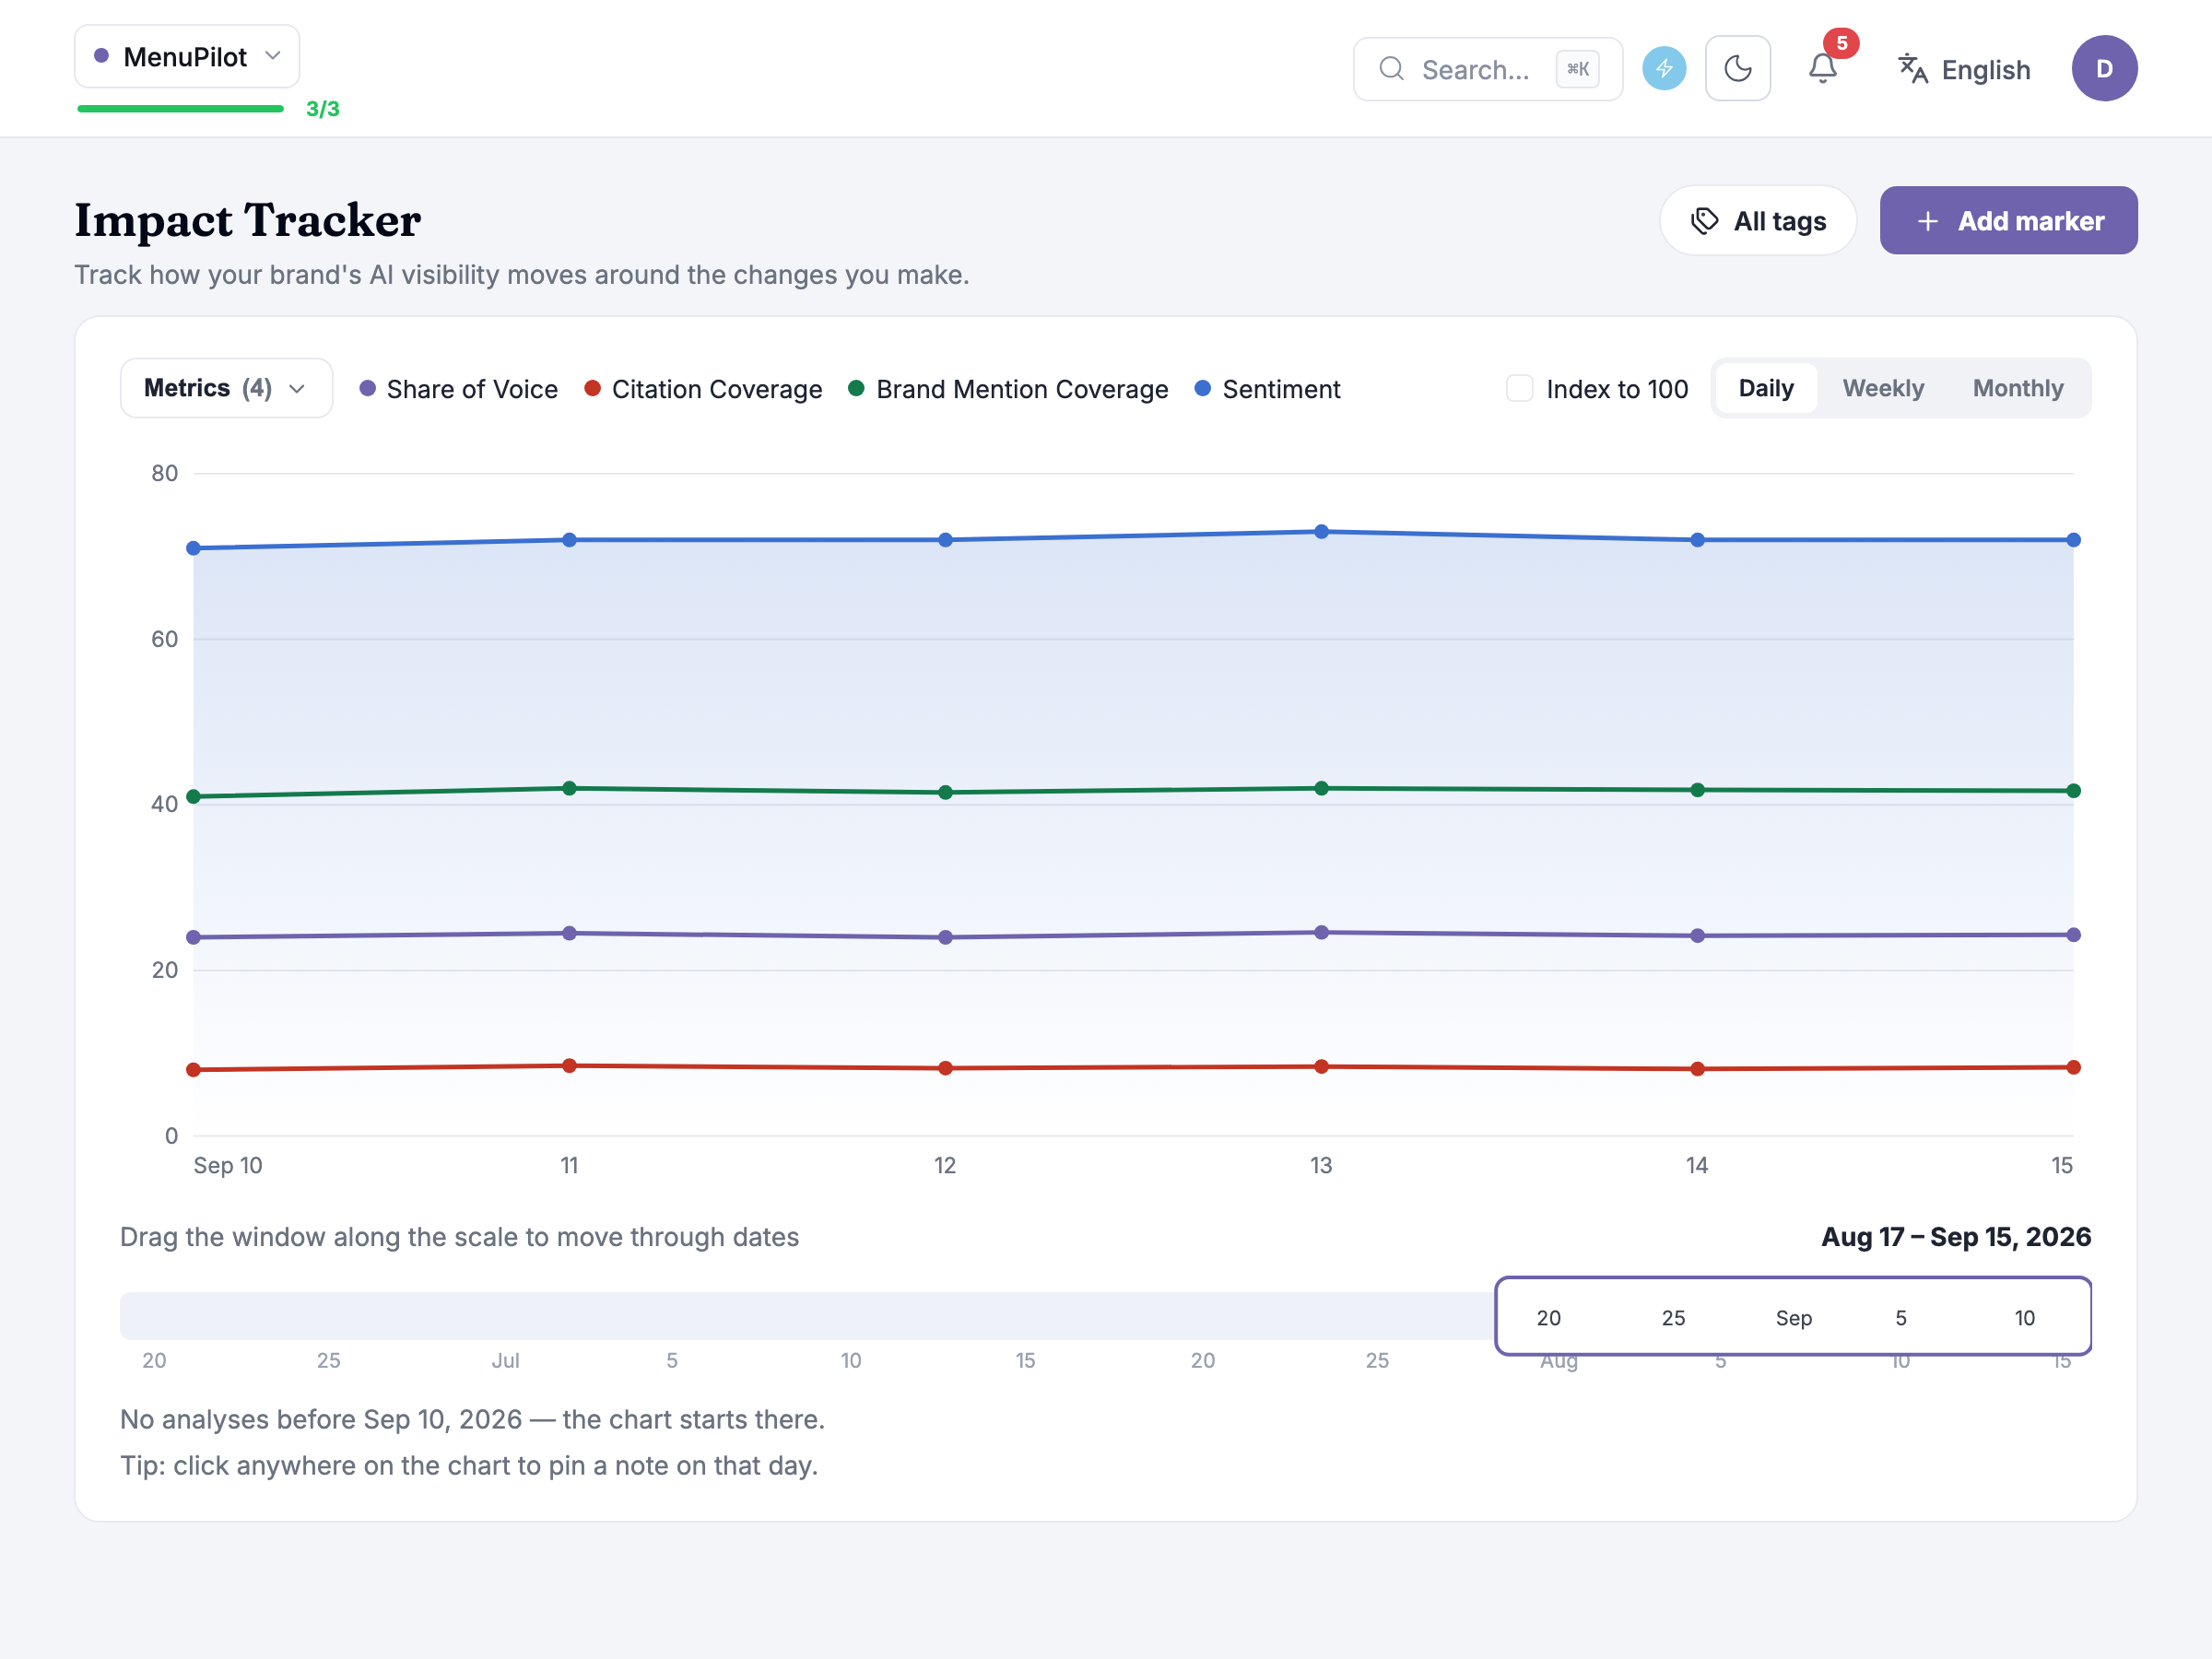Click the translate icon beside English
Image resolution: width=2212 pixels, height=1659 pixels.
point(1912,69)
